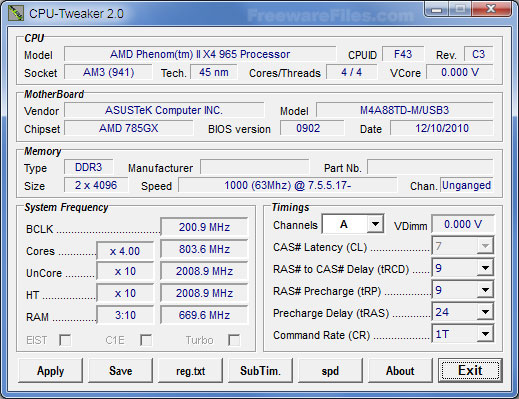Open the SubTim. sub-timings window
Image resolution: width=519 pixels, height=399 pixels.
260,371
